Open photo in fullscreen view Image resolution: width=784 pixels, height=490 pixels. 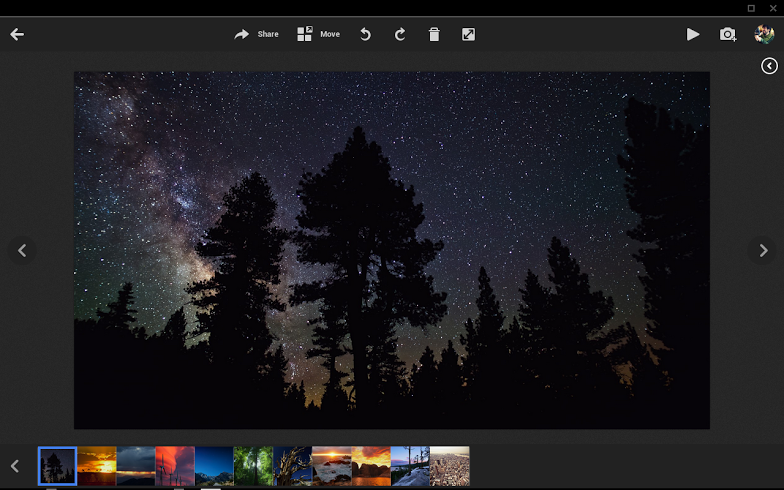click(x=468, y=34)
